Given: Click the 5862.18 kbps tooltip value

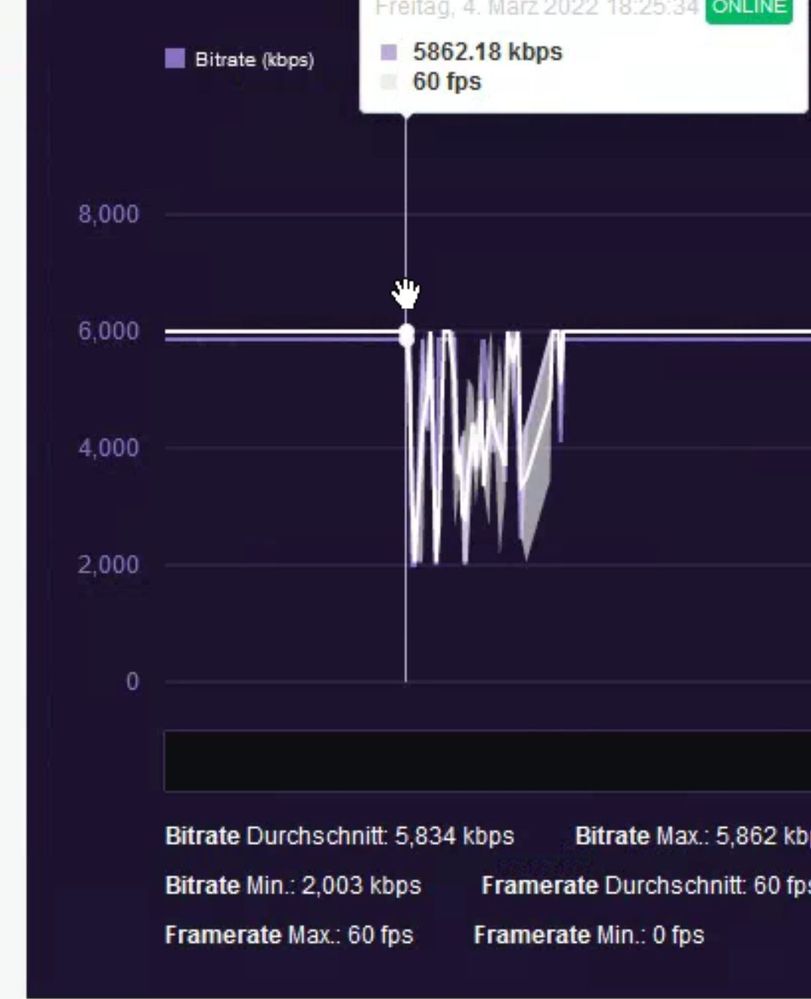Looking at the screenshot, I should click(487, 52).
